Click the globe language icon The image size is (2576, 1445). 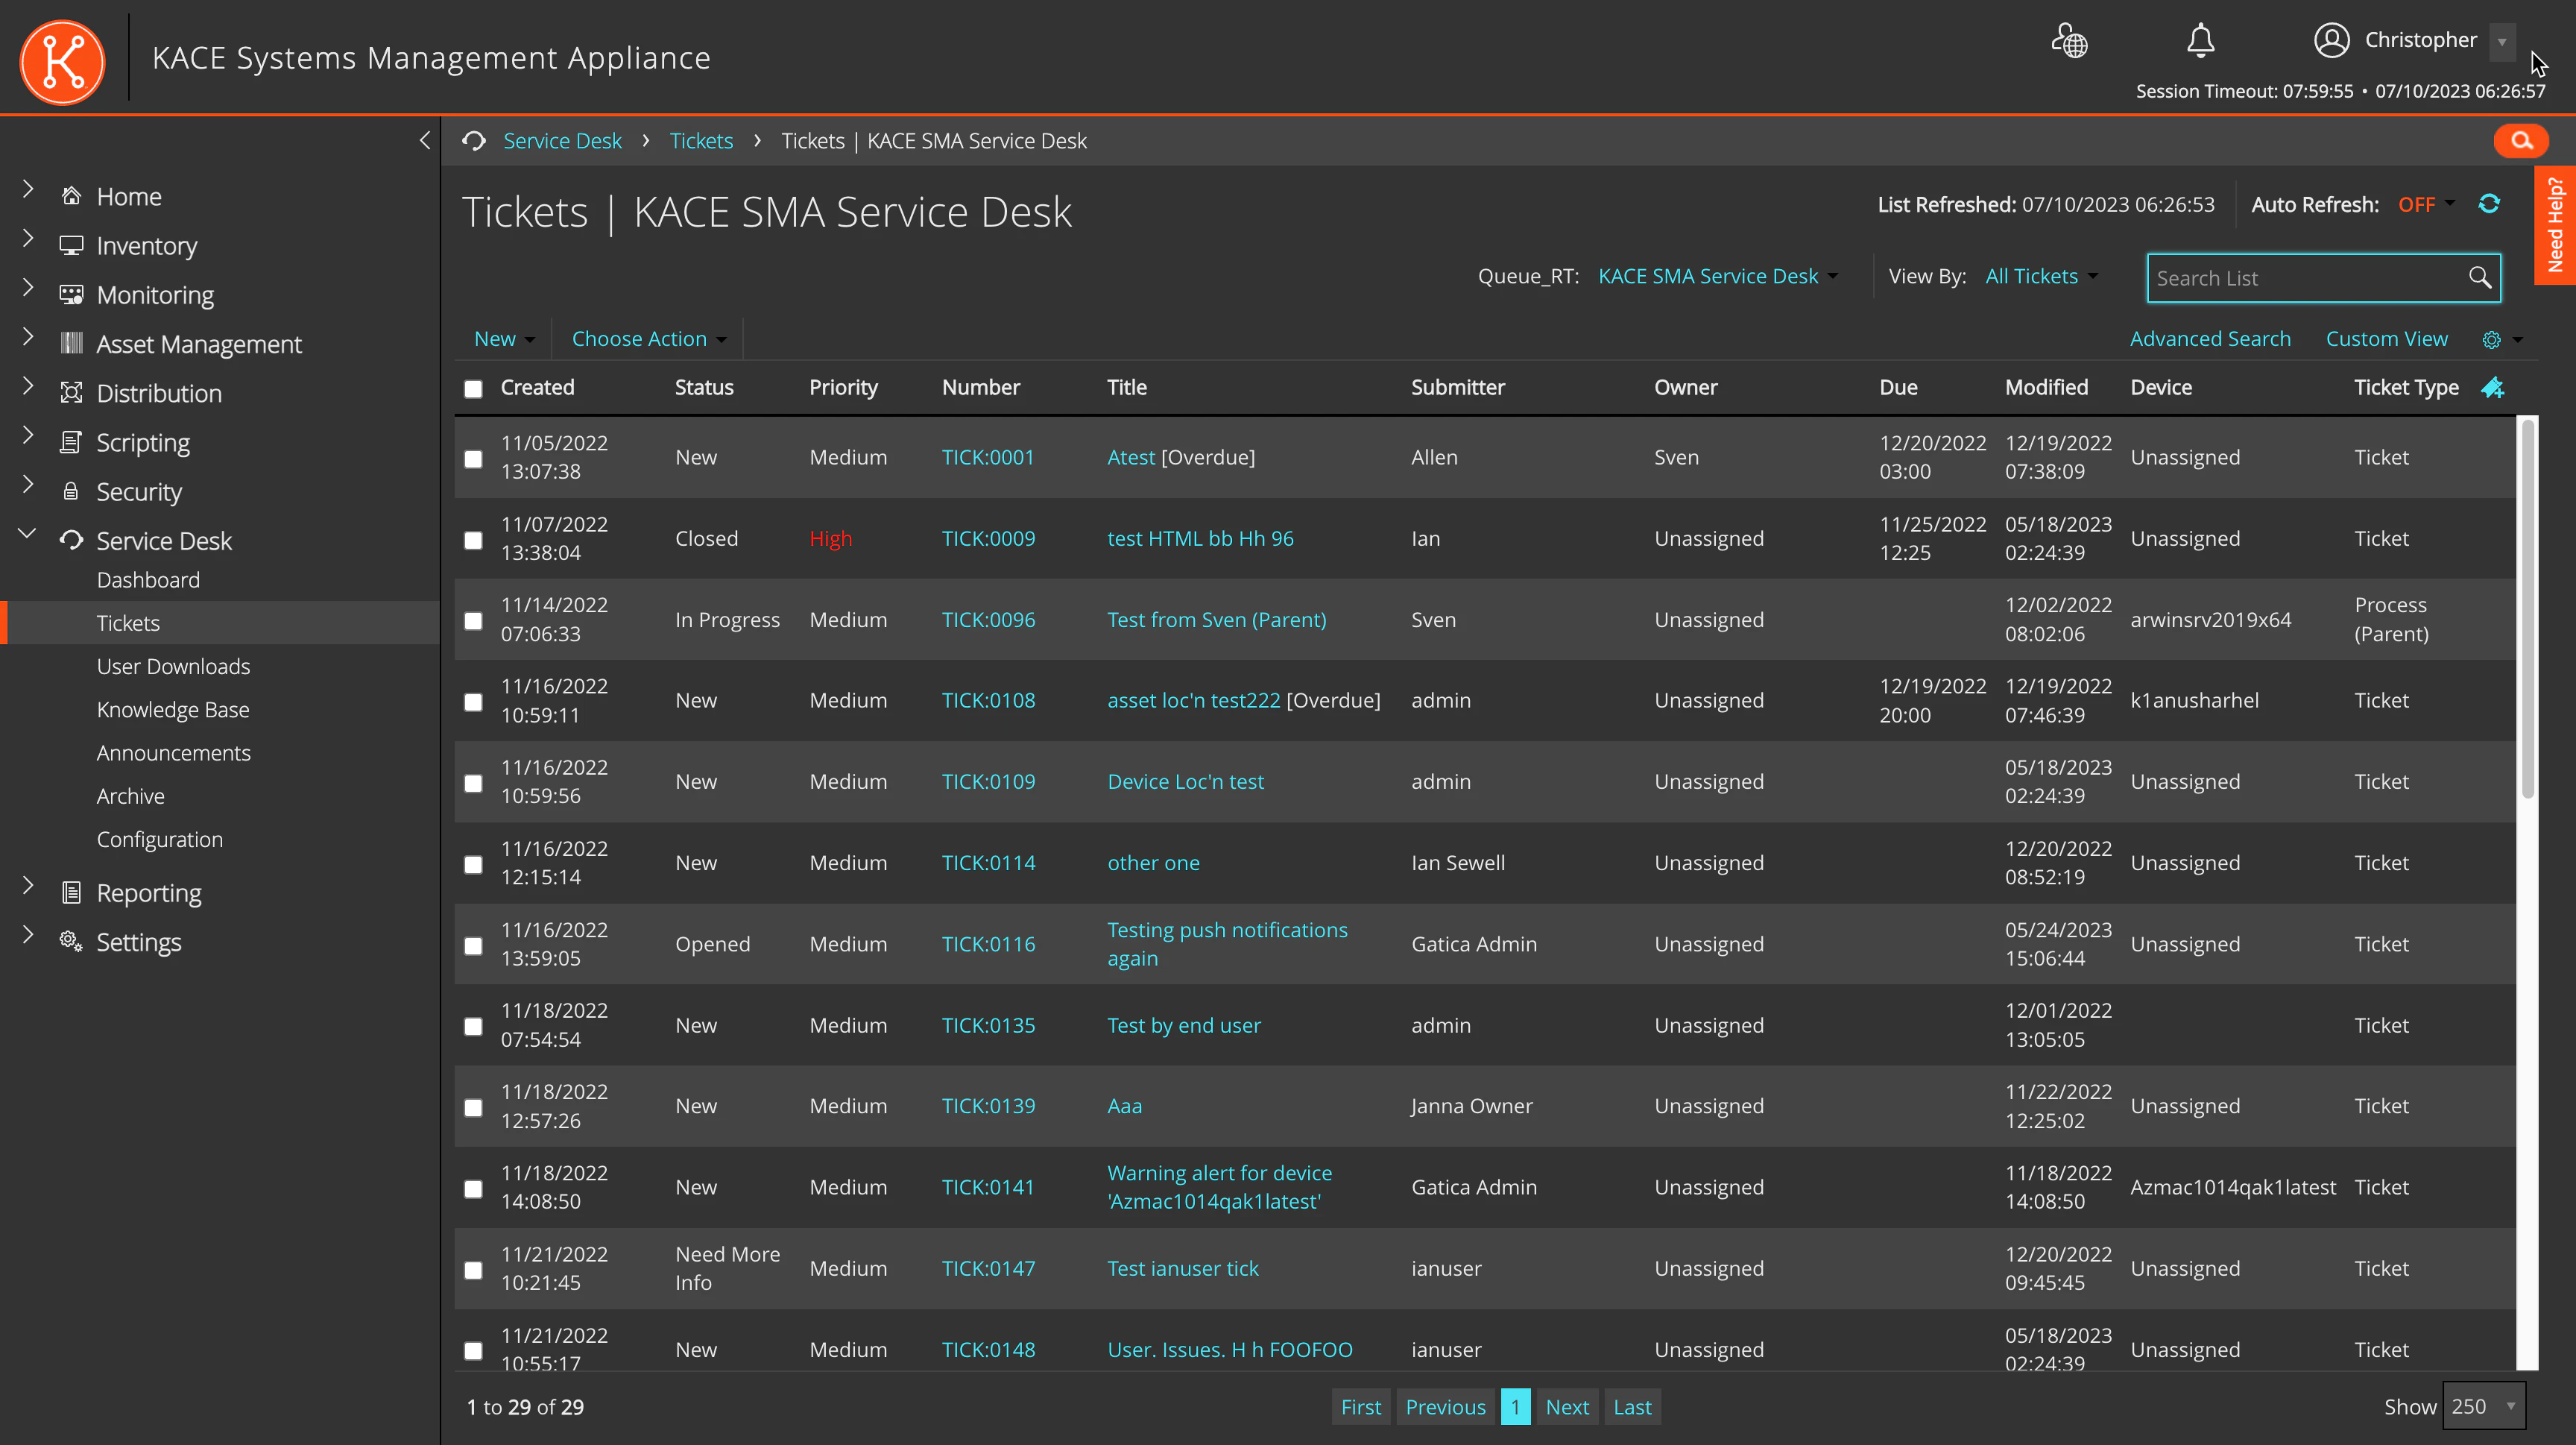point(2069,41)
